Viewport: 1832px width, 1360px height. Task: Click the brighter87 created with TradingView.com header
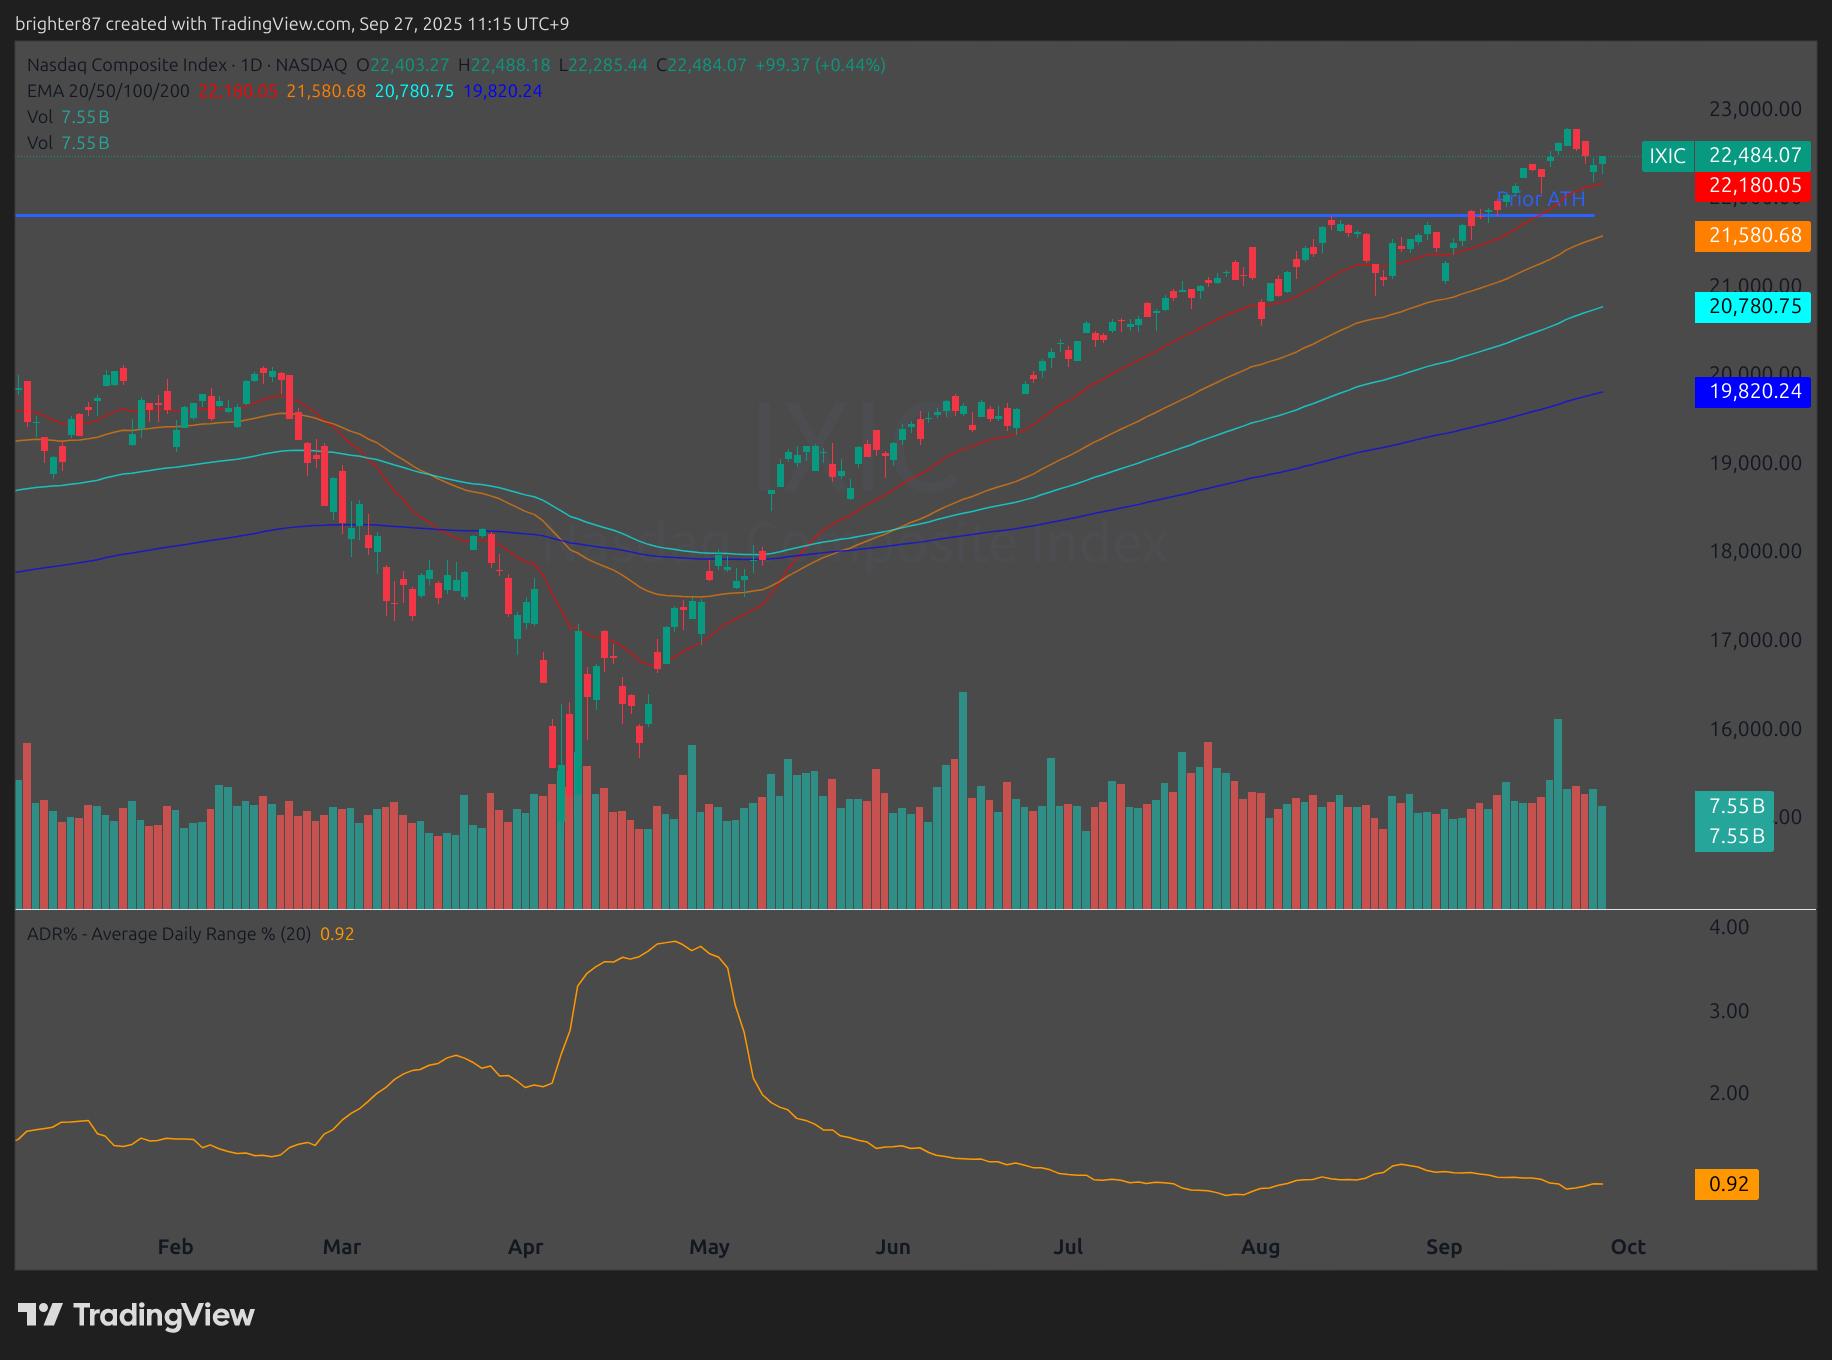[x=292, y=23]
